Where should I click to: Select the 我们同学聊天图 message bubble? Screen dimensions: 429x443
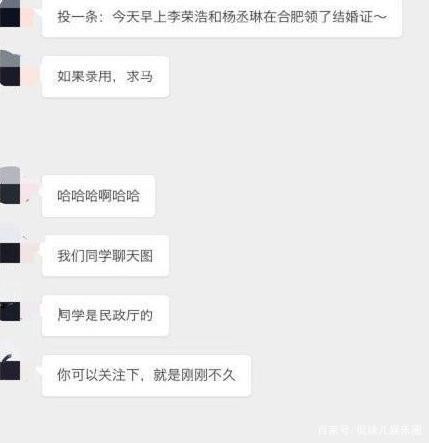(x=105, y=256)
